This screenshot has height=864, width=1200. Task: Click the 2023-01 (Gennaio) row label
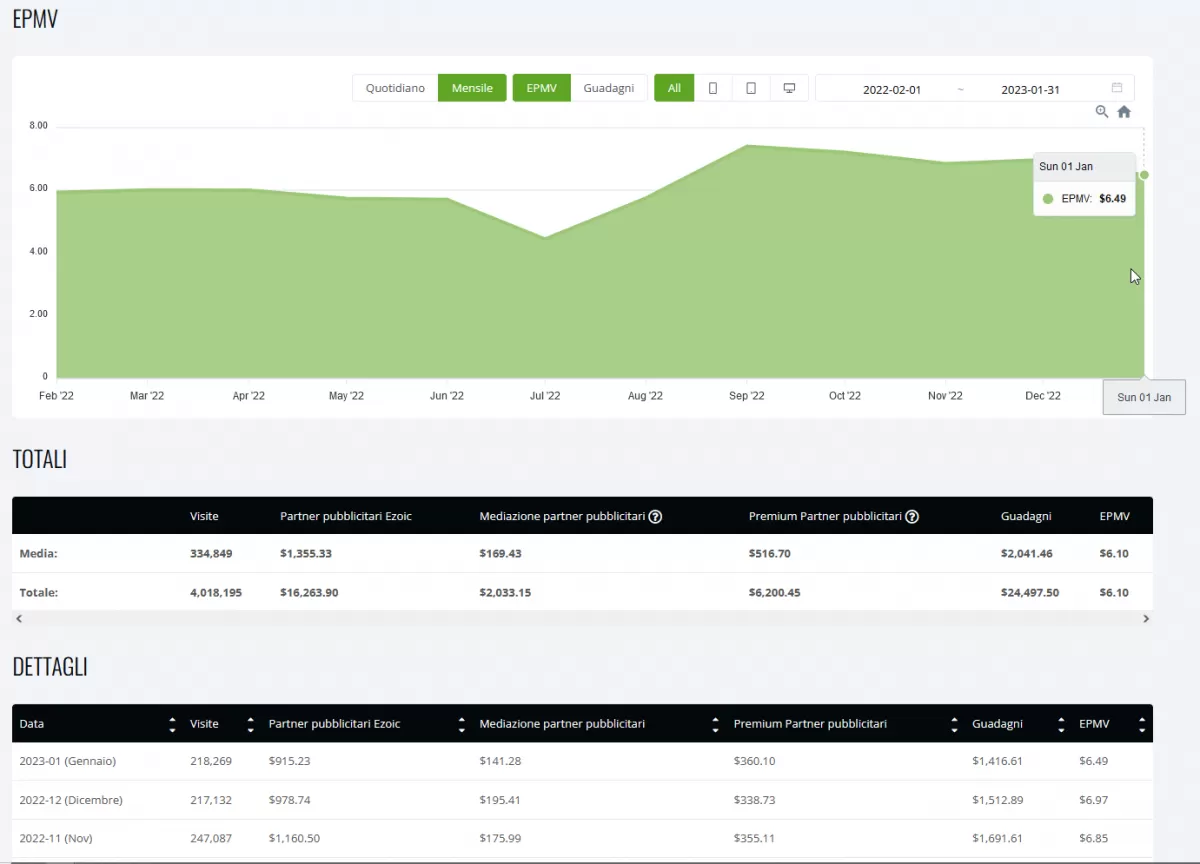point(68,762)
